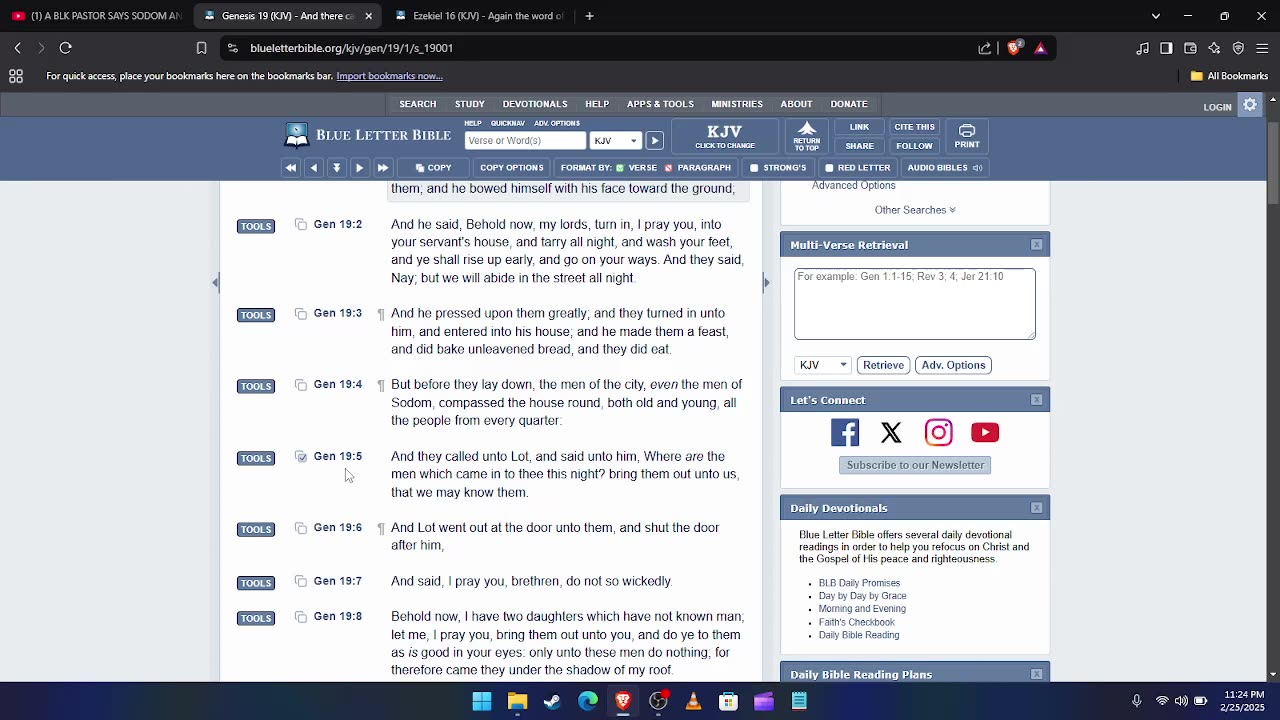This screenshot has width=1280, height=720.
Task: Toggle browser sidebar panel icon
Action: tap(1166, 48)
